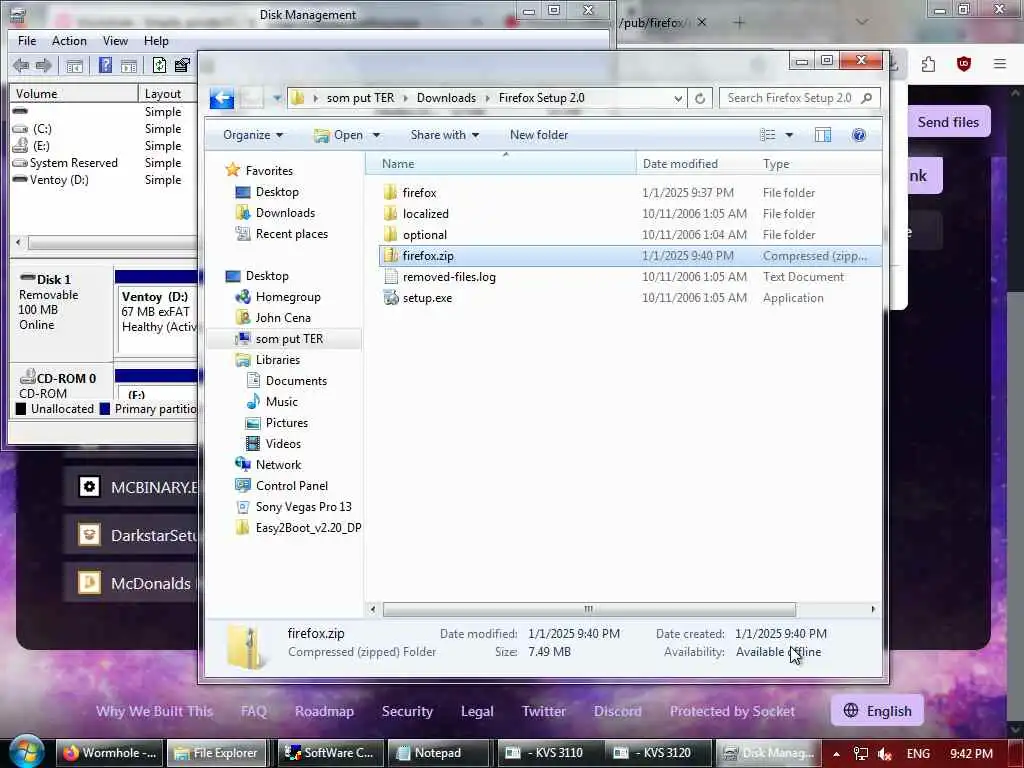Toggle the preview pane icon
Image resolution: width=1024 pixels, height=768 pixels.
(823, 135)
